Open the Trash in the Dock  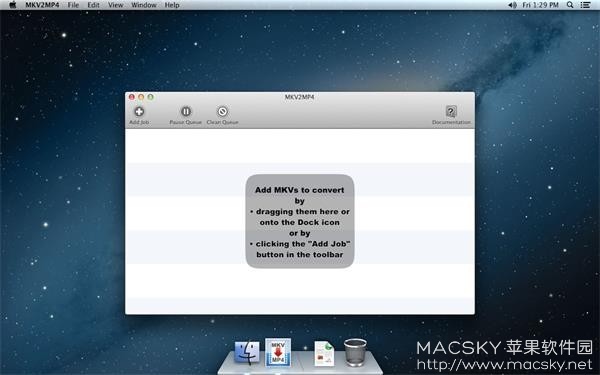[x=355, y=352]
